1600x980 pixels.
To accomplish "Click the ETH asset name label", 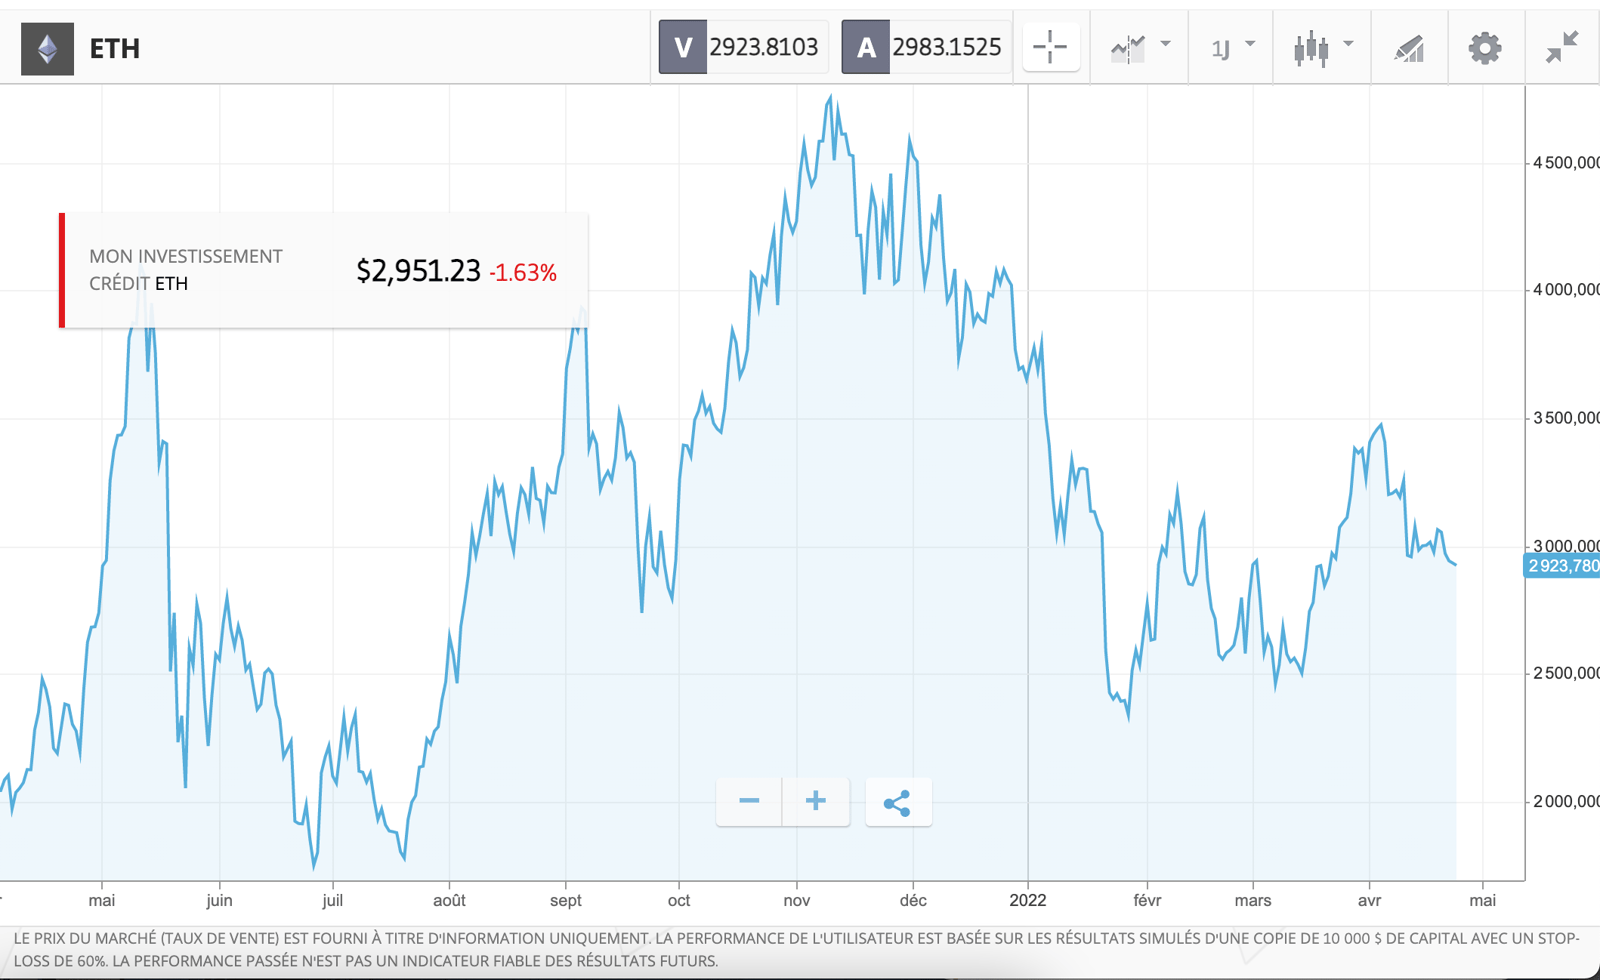I will [115, 48].
